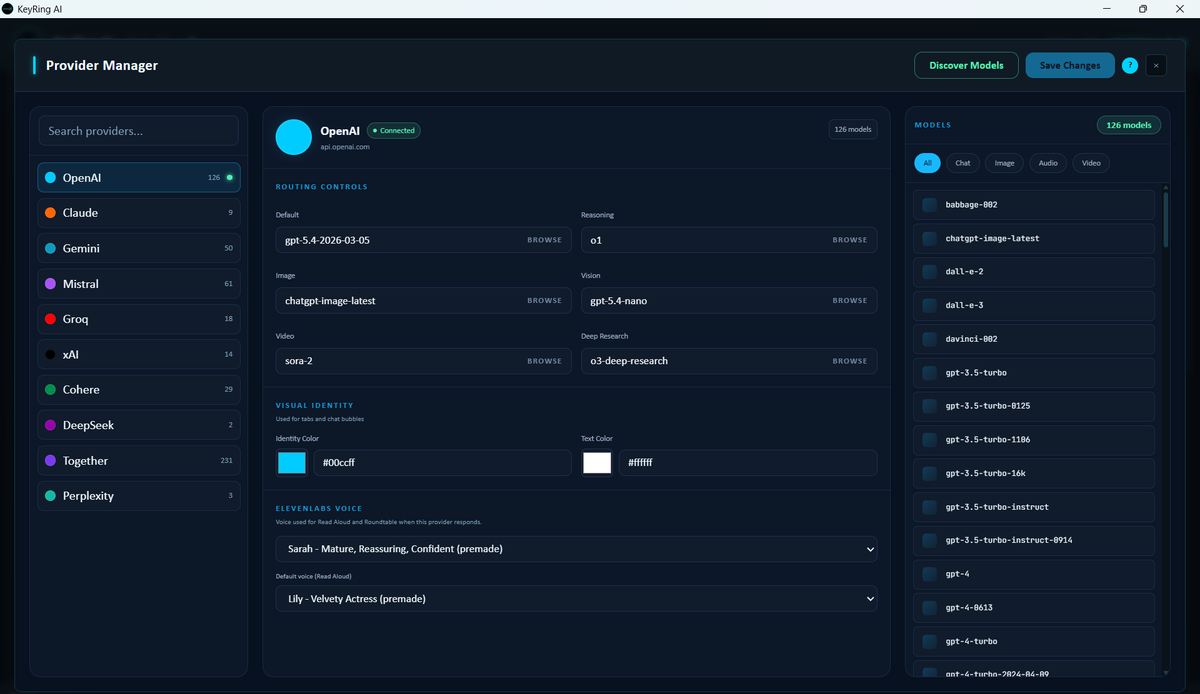Screen dimensions: 1200x694
Task: Select the Gemini provider
Action: (139, 248)
